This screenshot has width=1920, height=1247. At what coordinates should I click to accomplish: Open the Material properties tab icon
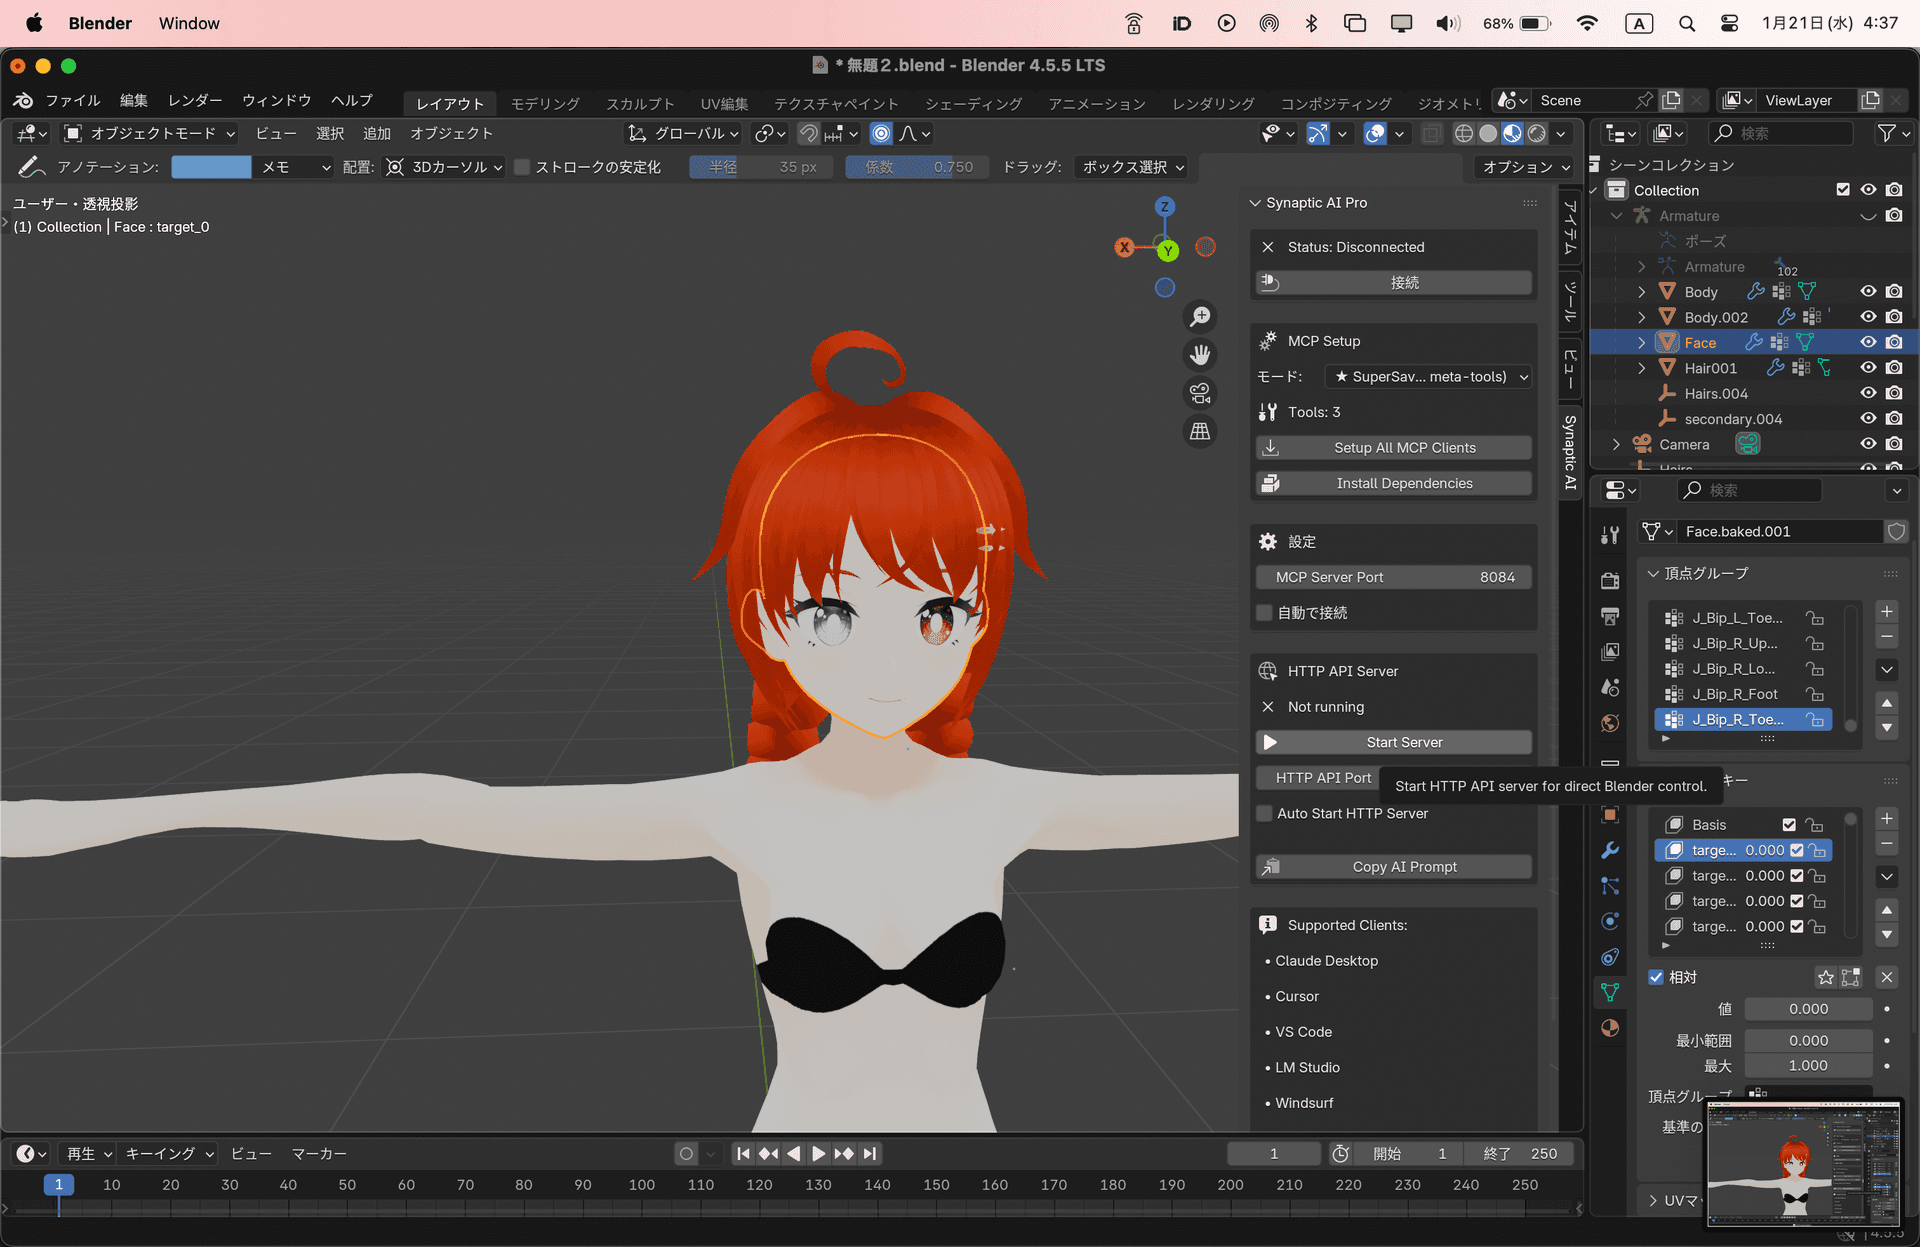[x=1610, y=1028]
